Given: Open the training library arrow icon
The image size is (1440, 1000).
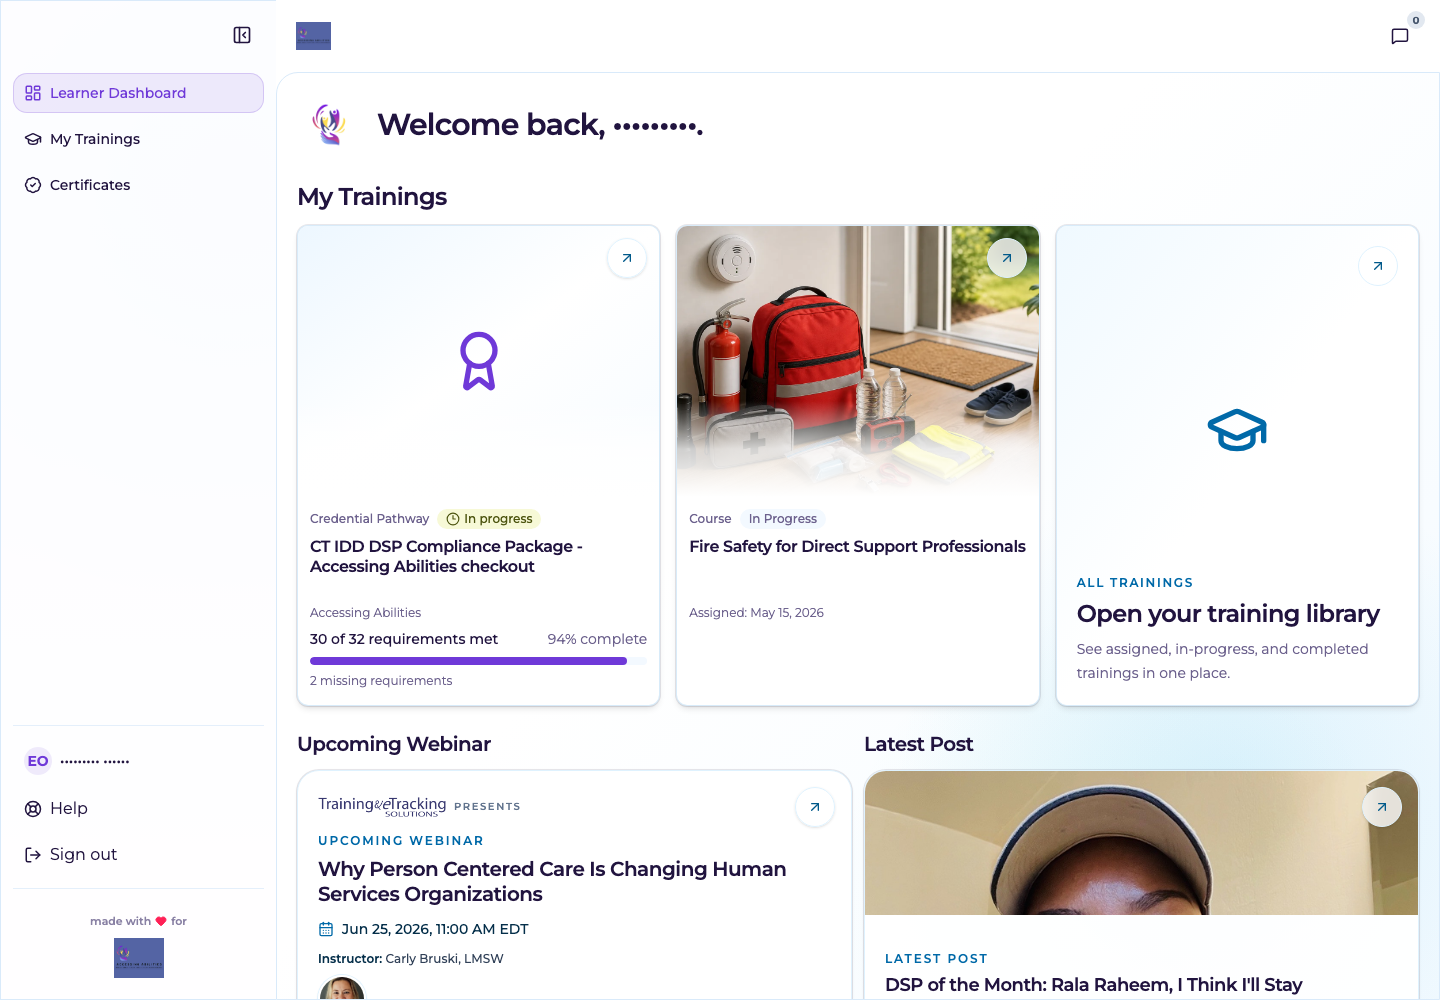Looking at the screenshot, I should coord(1378,266).
